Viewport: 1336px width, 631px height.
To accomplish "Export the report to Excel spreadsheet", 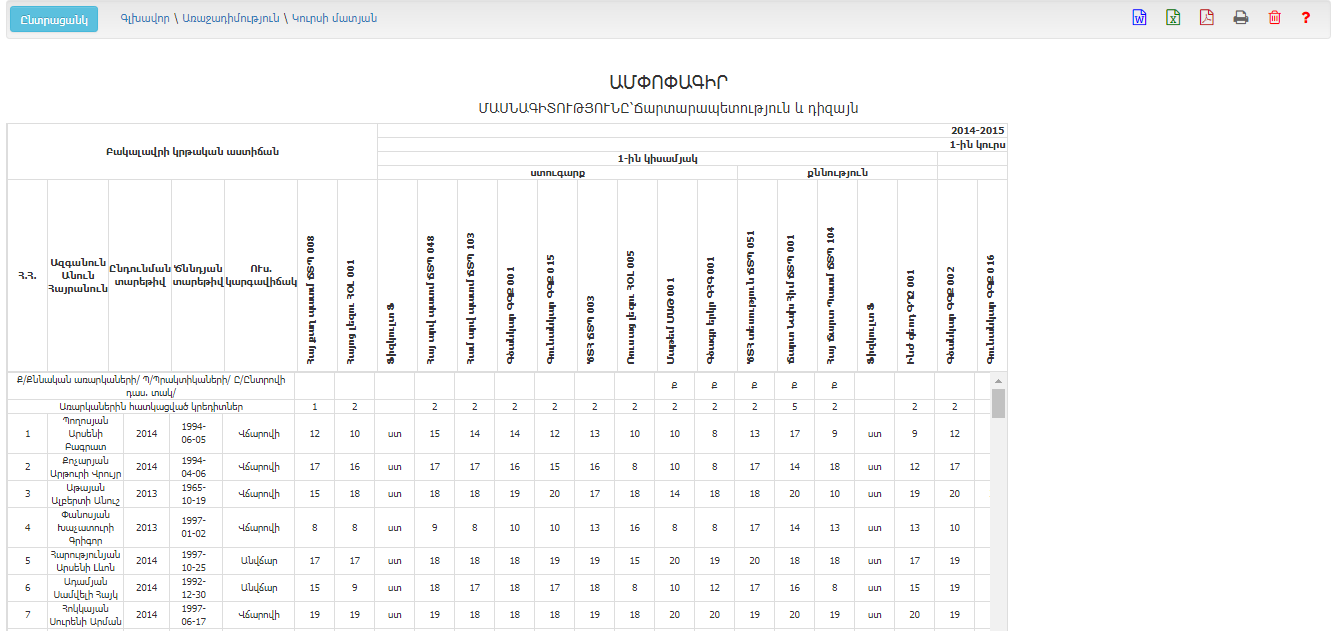I will tap(1173, 18).
